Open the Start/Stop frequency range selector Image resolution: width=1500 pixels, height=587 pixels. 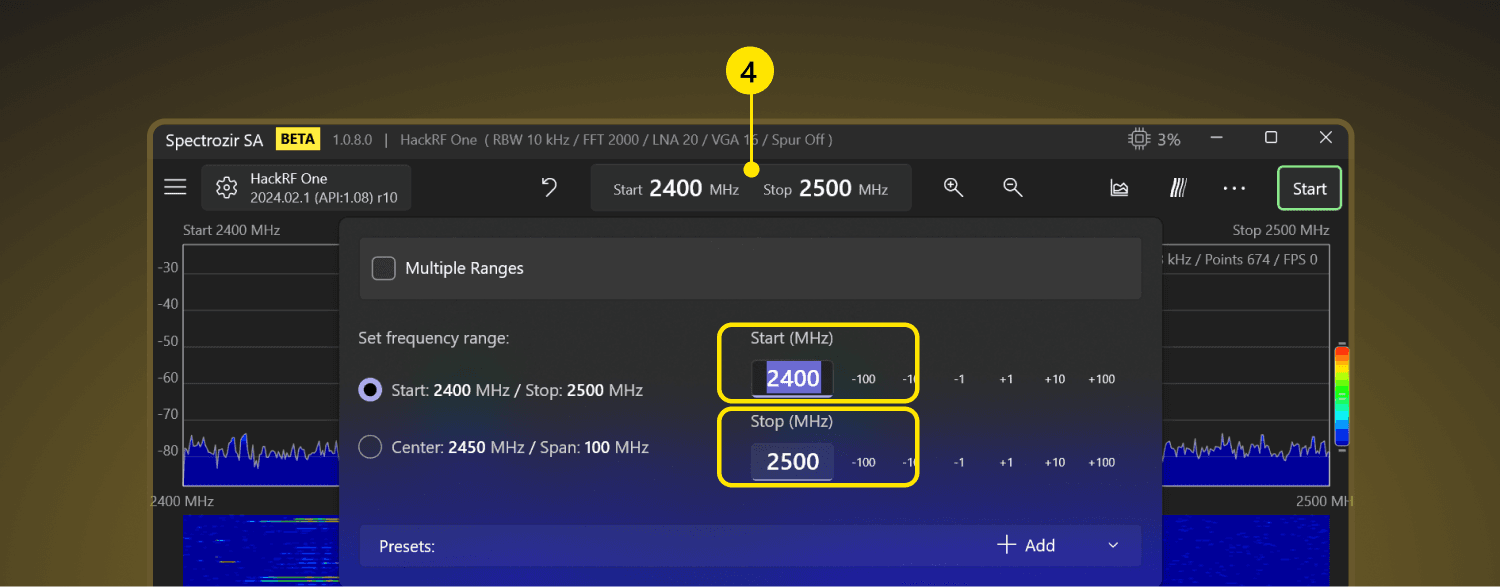click(751, 188)
